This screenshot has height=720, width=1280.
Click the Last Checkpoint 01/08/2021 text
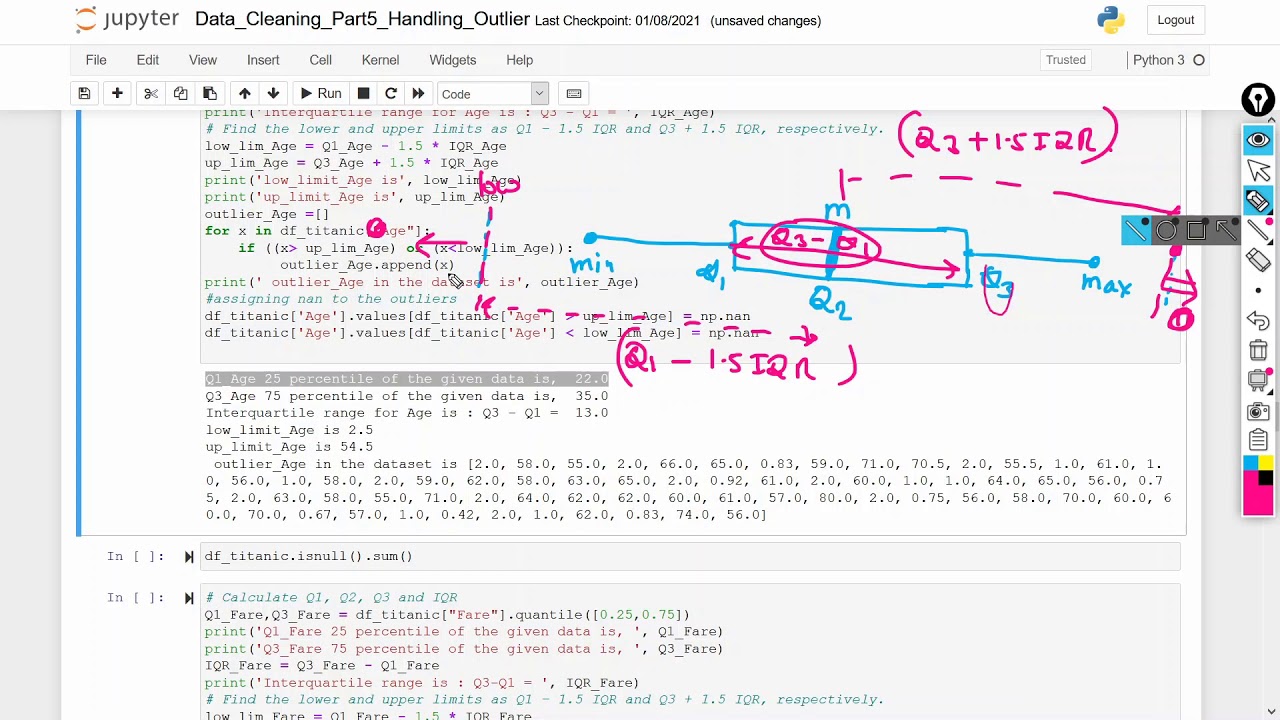pos(616,21)
